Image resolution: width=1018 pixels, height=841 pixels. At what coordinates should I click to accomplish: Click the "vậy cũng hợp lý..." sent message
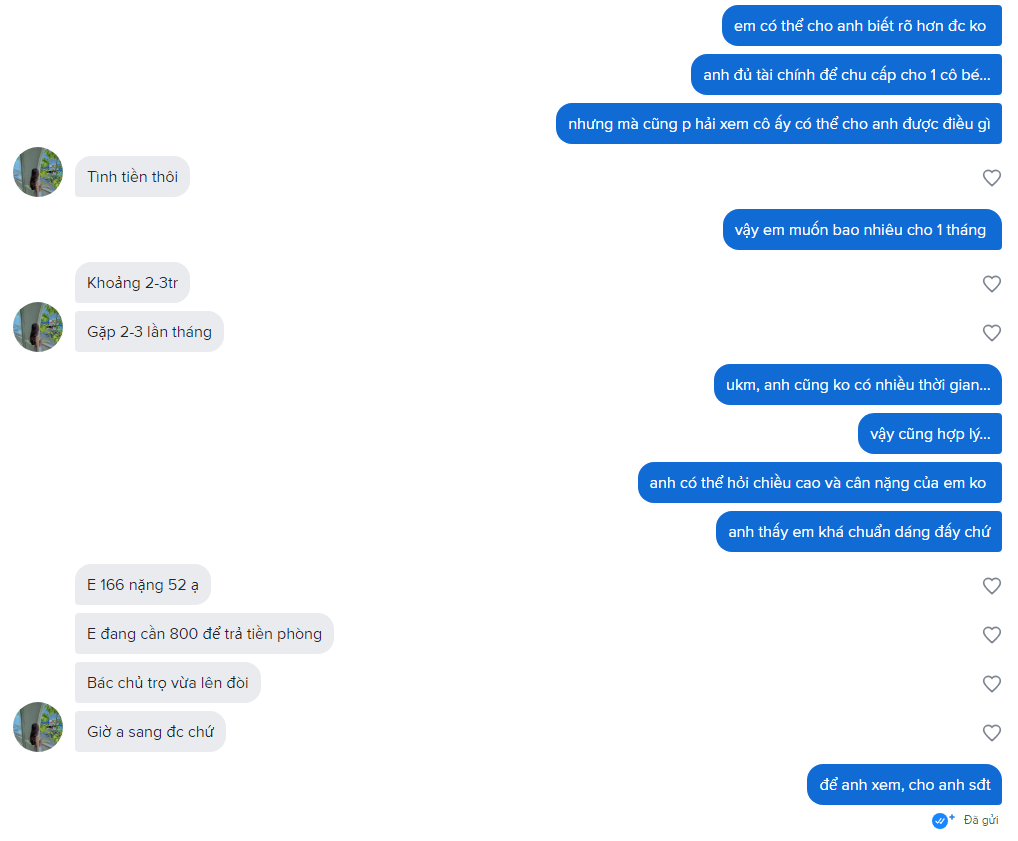click(x=929, y=434)
